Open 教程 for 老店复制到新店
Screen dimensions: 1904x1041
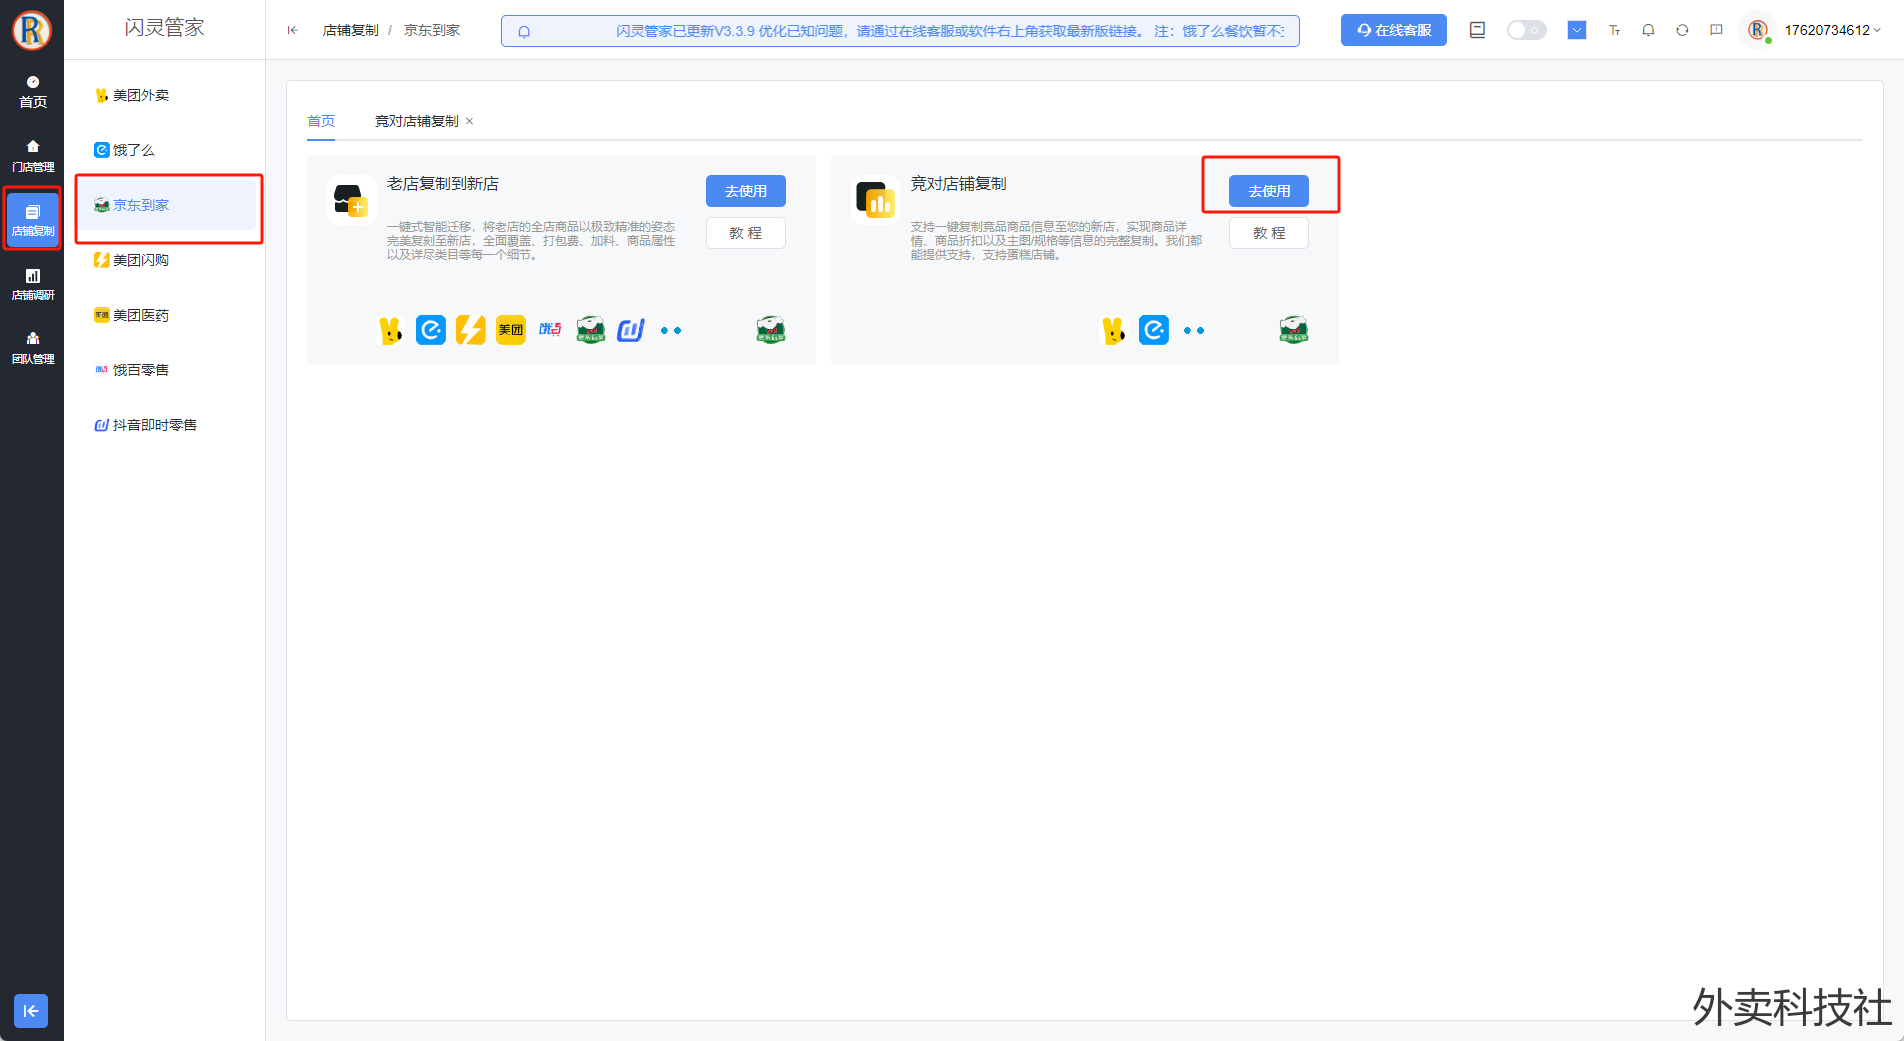click(746, 232)
